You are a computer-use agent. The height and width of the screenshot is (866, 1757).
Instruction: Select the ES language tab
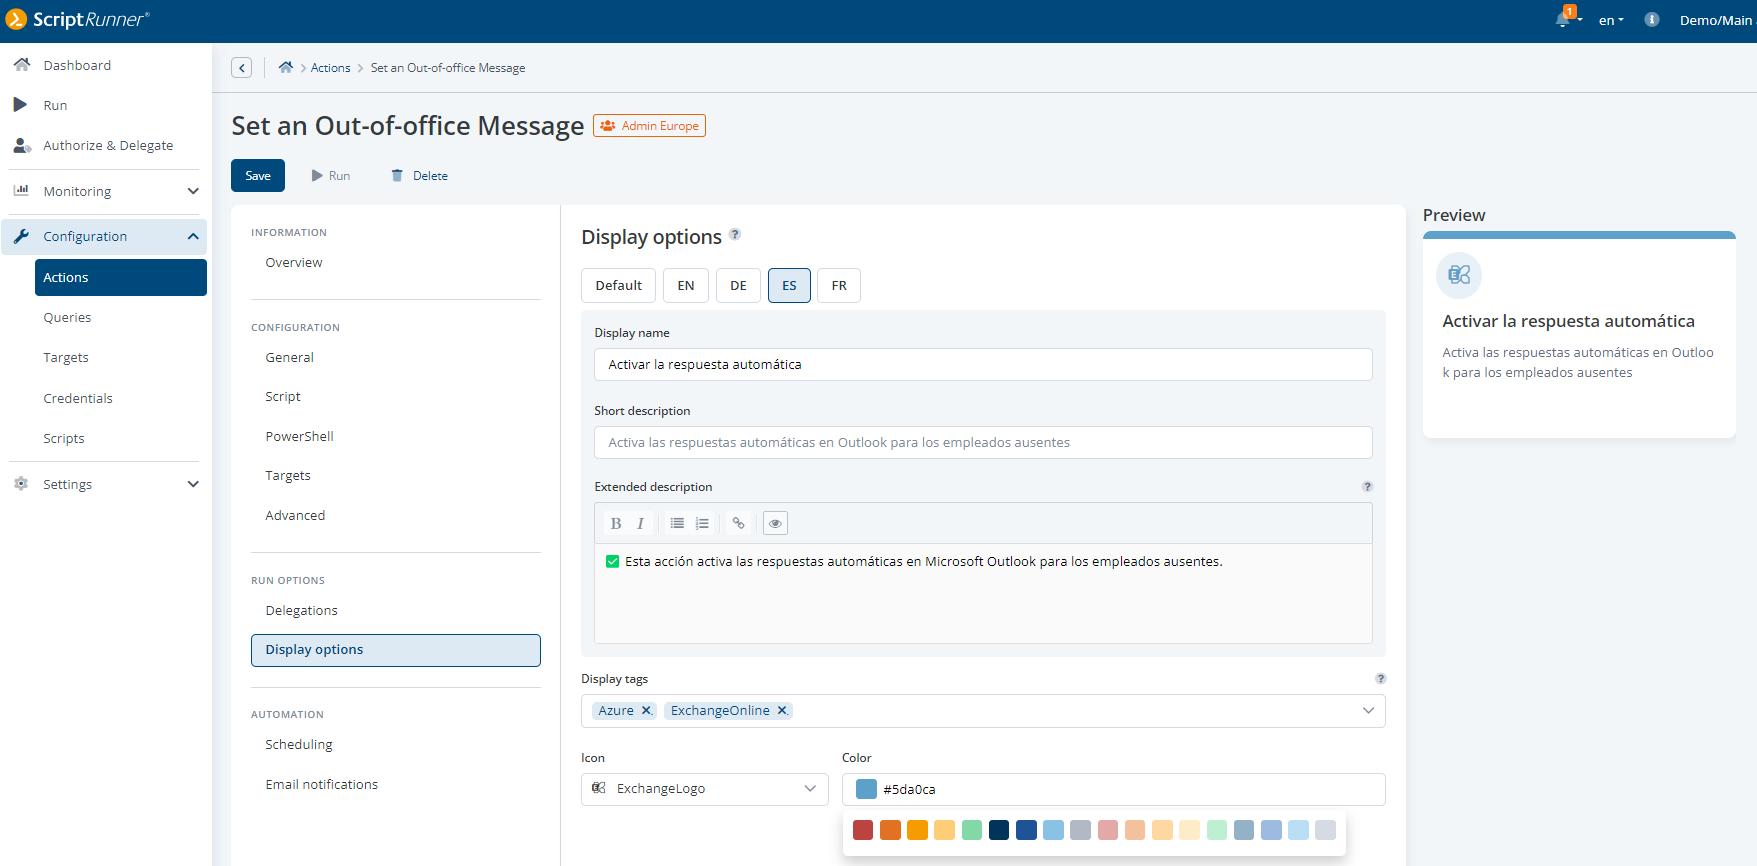(789, 285)
